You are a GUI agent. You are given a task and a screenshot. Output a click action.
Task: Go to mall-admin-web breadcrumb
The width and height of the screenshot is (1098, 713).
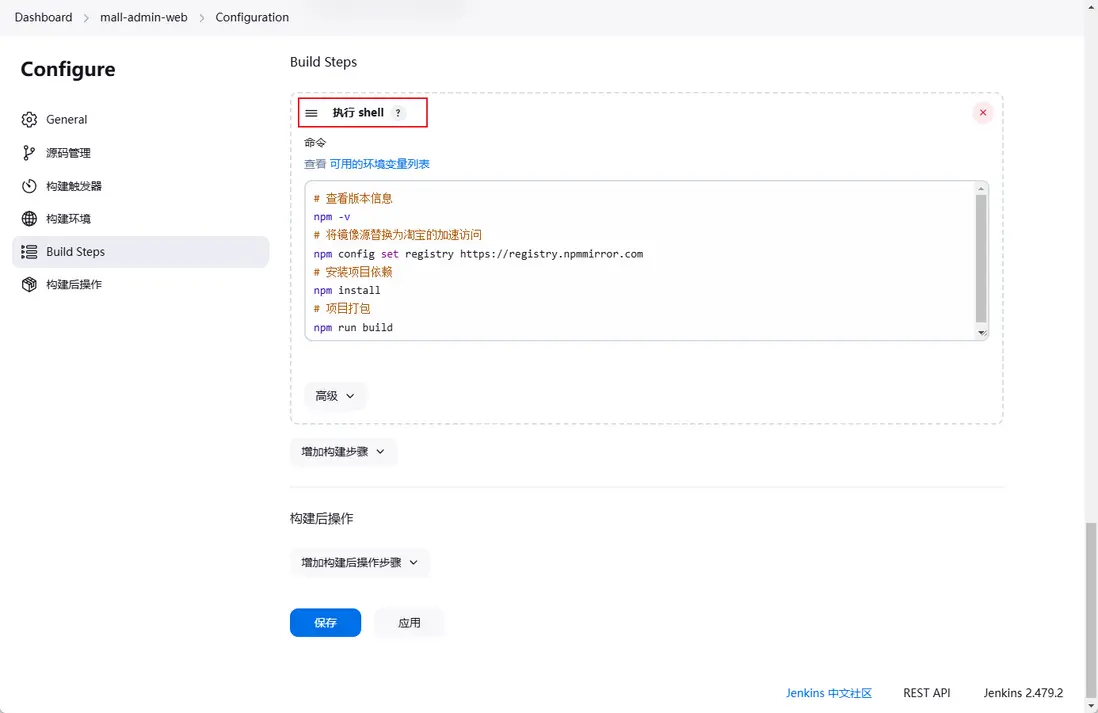(x=144, y=18)
